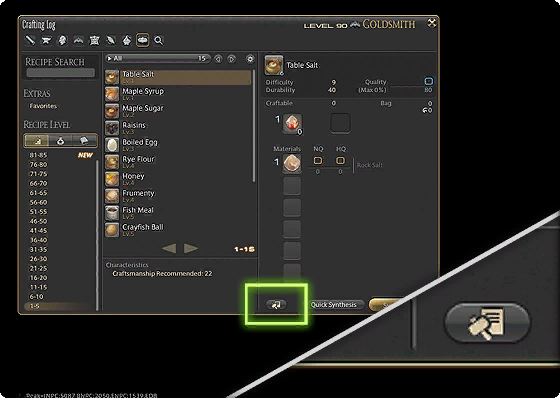This screenshot has width=560, height=400.
Task: Select the Carpenter saw class icon
Action: (30, 40)
